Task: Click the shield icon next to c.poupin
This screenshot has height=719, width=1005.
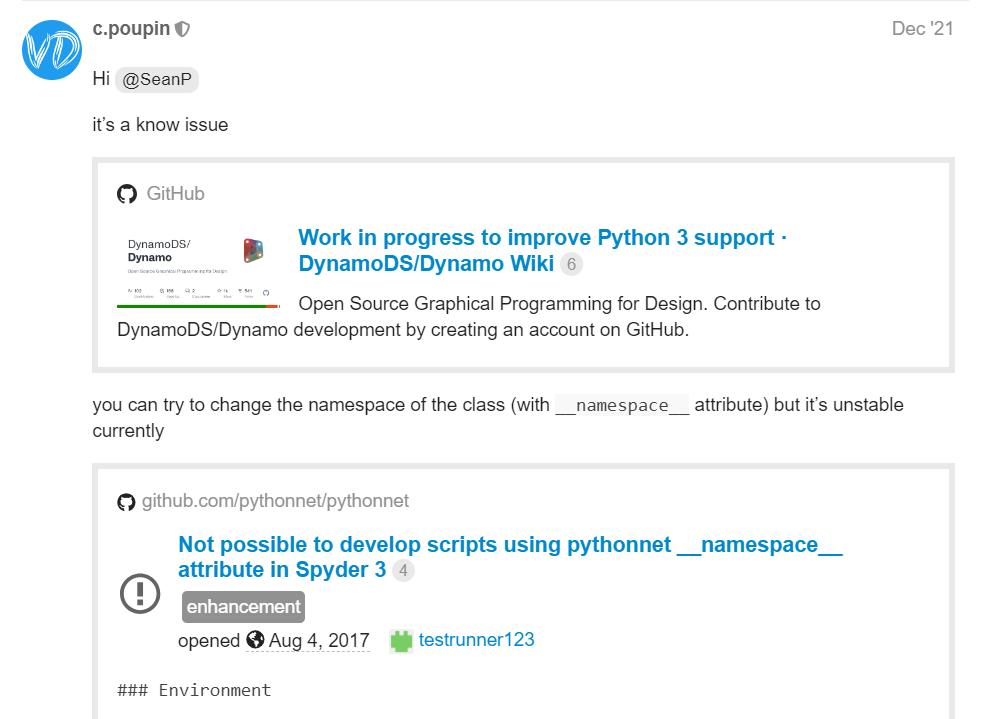Action: 181,28
